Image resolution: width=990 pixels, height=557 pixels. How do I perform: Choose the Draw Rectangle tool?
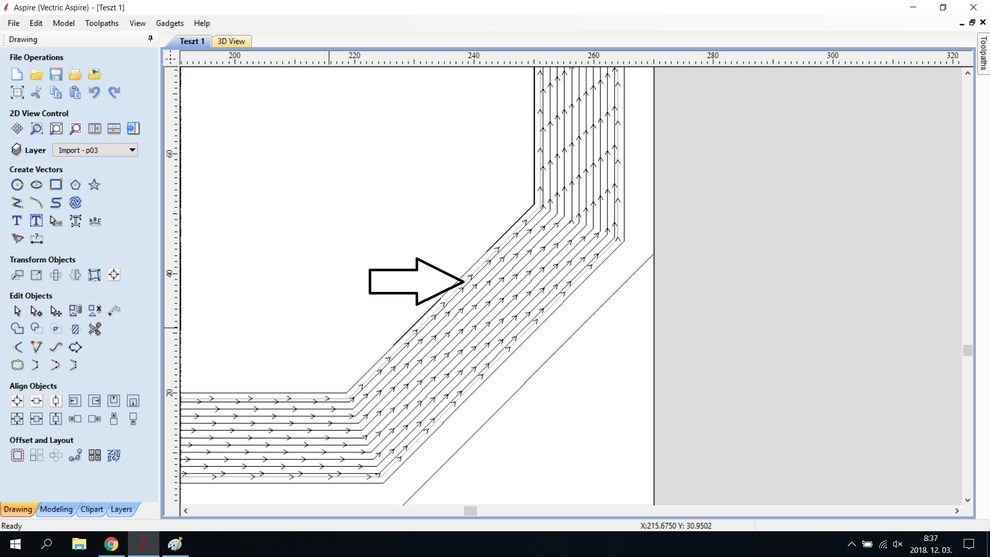tap(56, 185)
